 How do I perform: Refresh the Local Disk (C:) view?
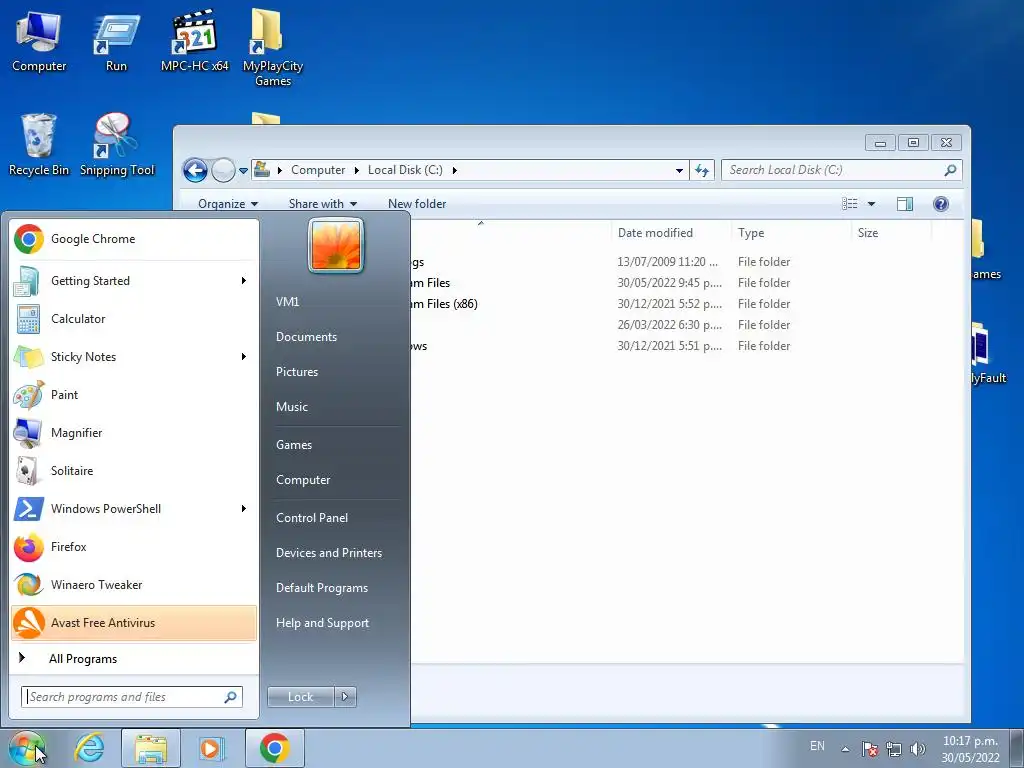coord(702,170)
